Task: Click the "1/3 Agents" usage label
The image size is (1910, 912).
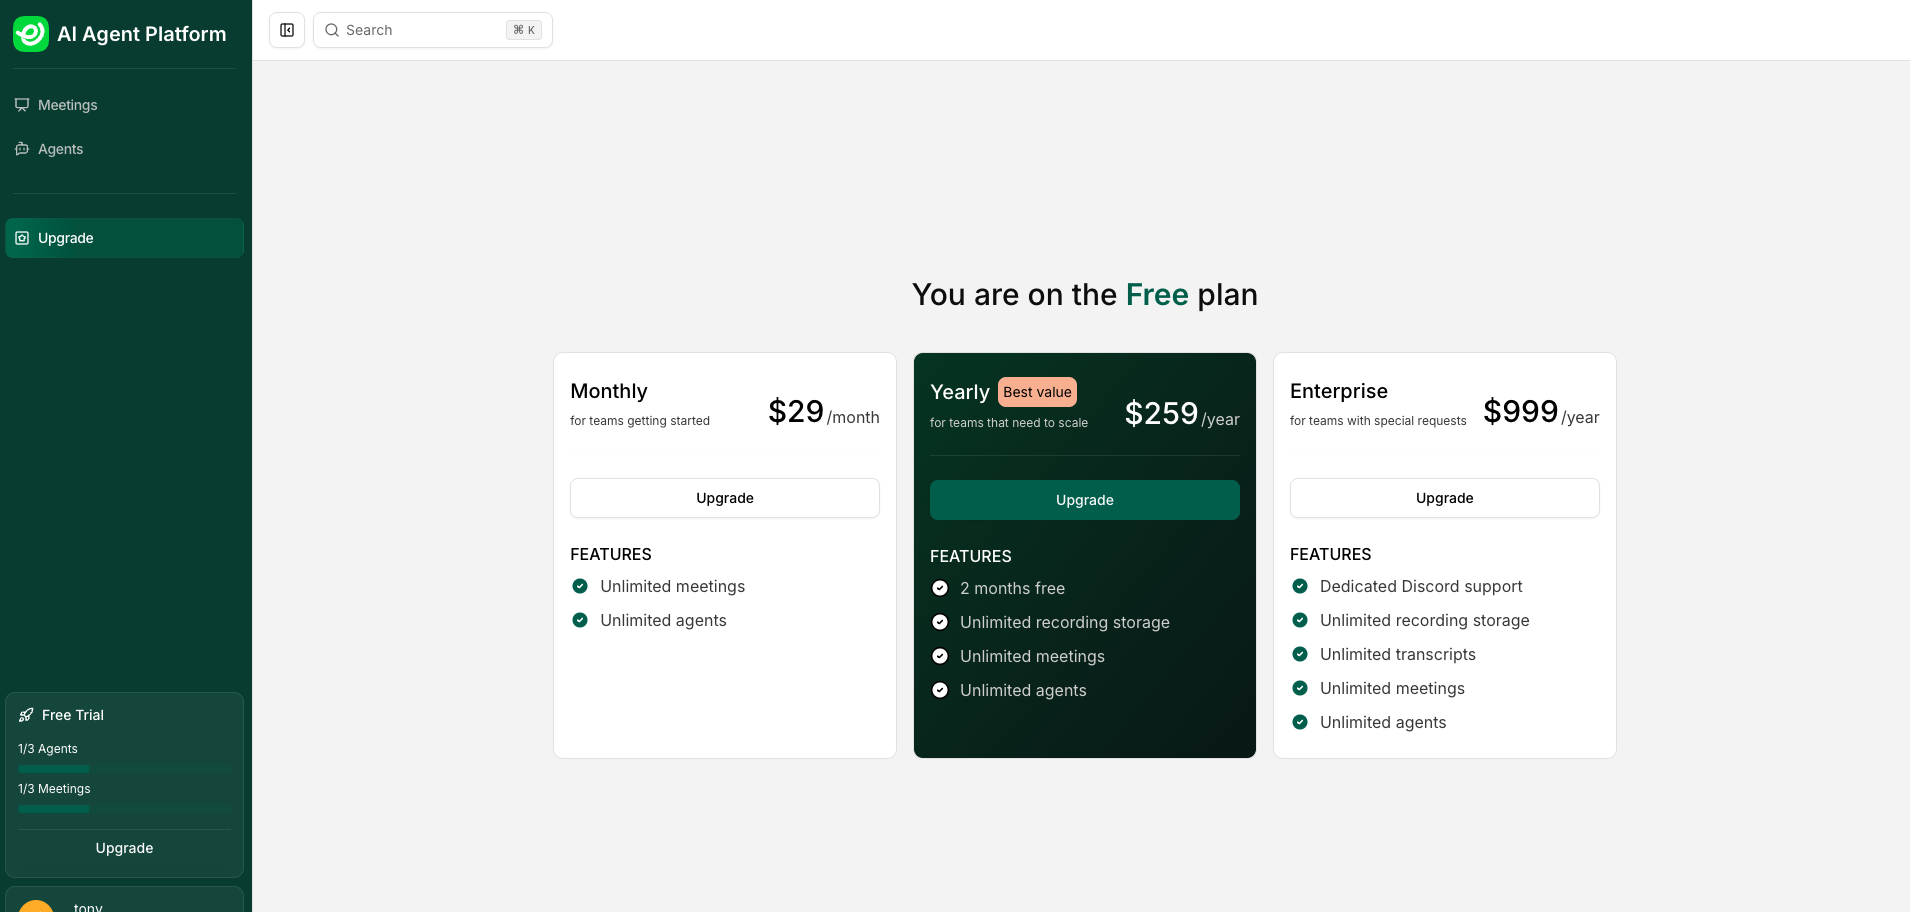Action: [48, 749]
